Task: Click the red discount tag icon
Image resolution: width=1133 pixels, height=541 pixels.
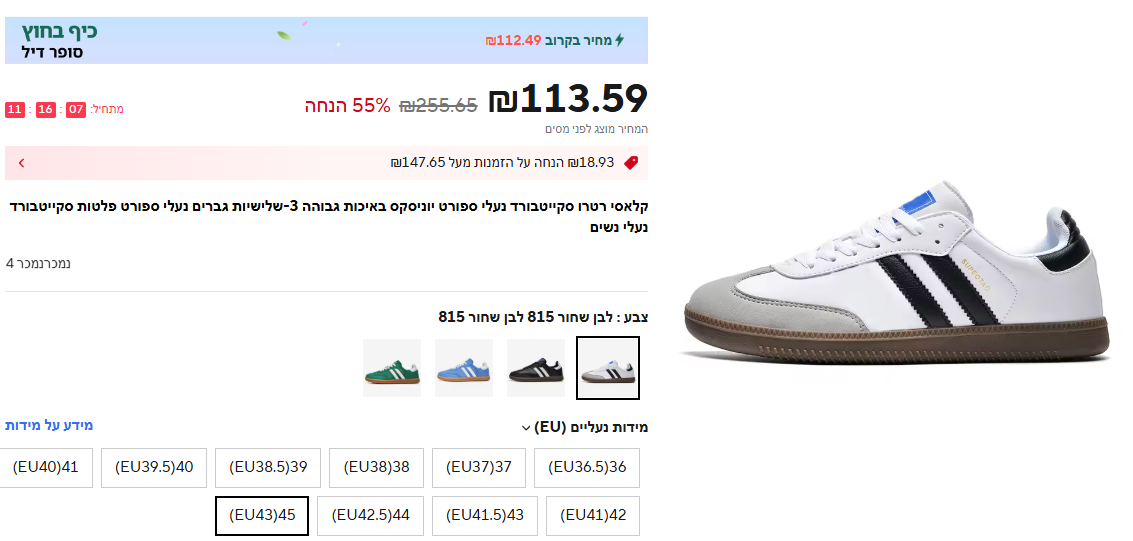Action: click(630, 162)
